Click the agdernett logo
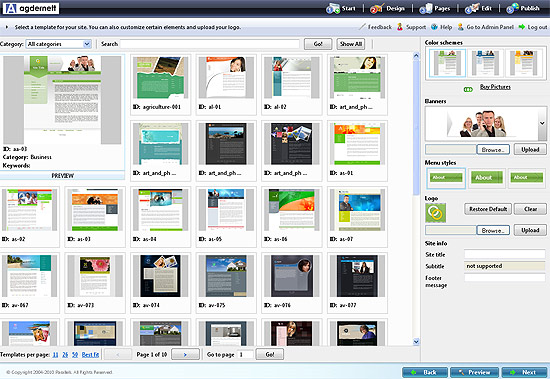The image size is (550, 379). [x=31, y=8]
